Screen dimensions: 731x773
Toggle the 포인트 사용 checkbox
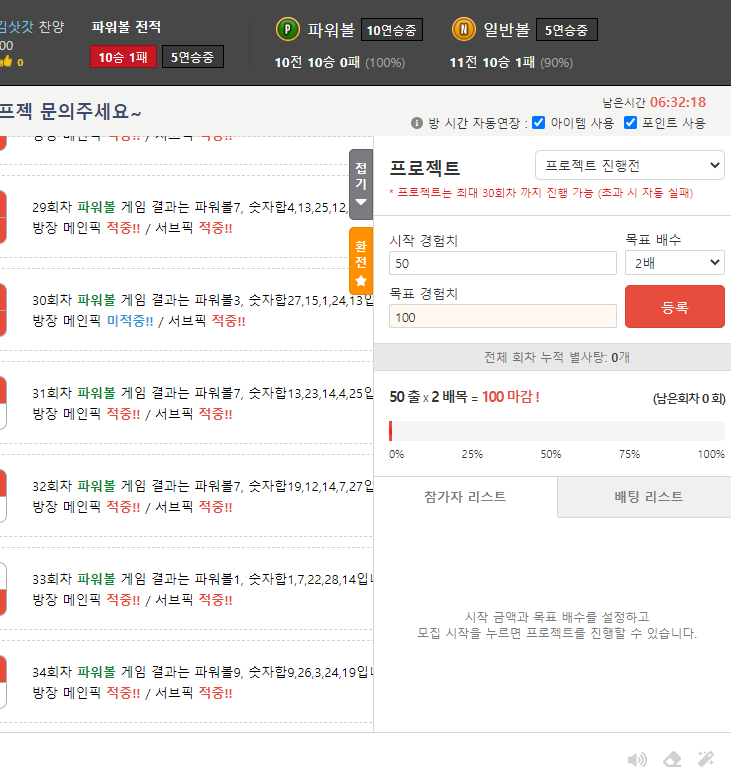pyautogui.click(x=630, y=123)
